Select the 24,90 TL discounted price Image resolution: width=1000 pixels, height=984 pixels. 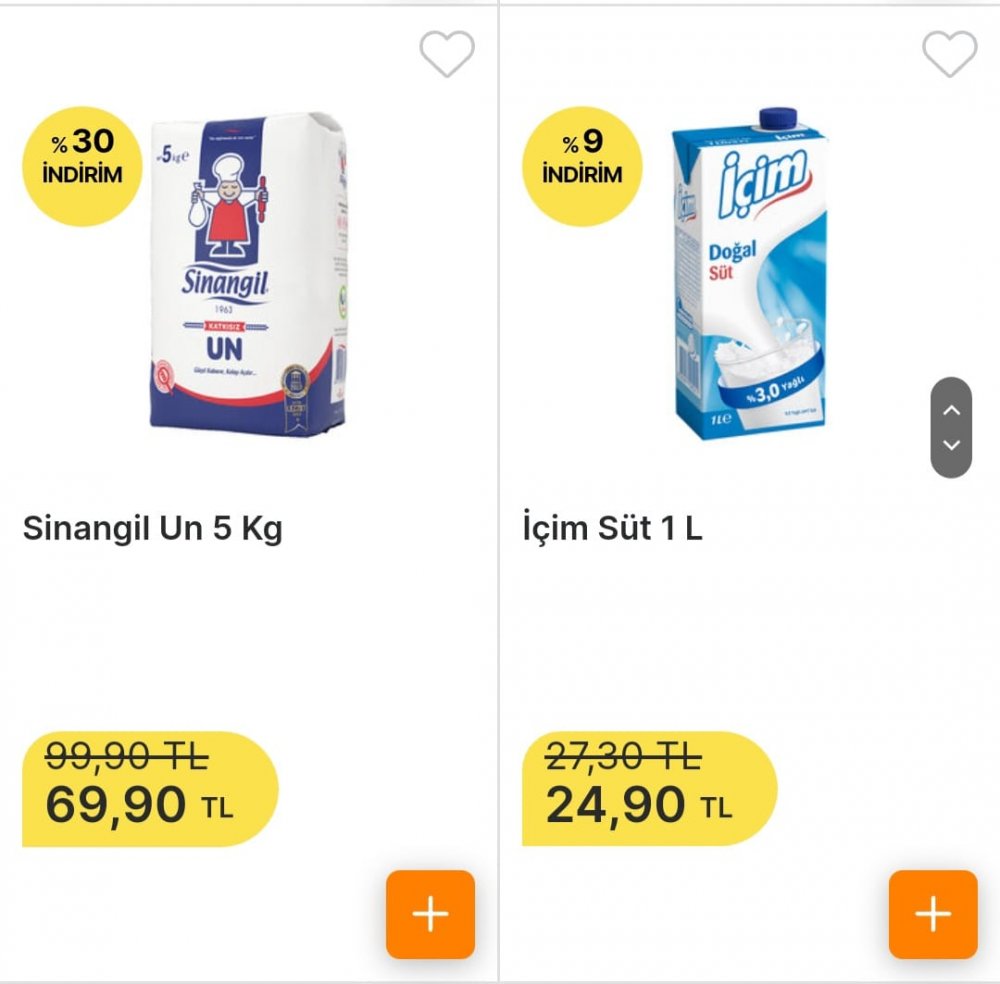[638, 805]
